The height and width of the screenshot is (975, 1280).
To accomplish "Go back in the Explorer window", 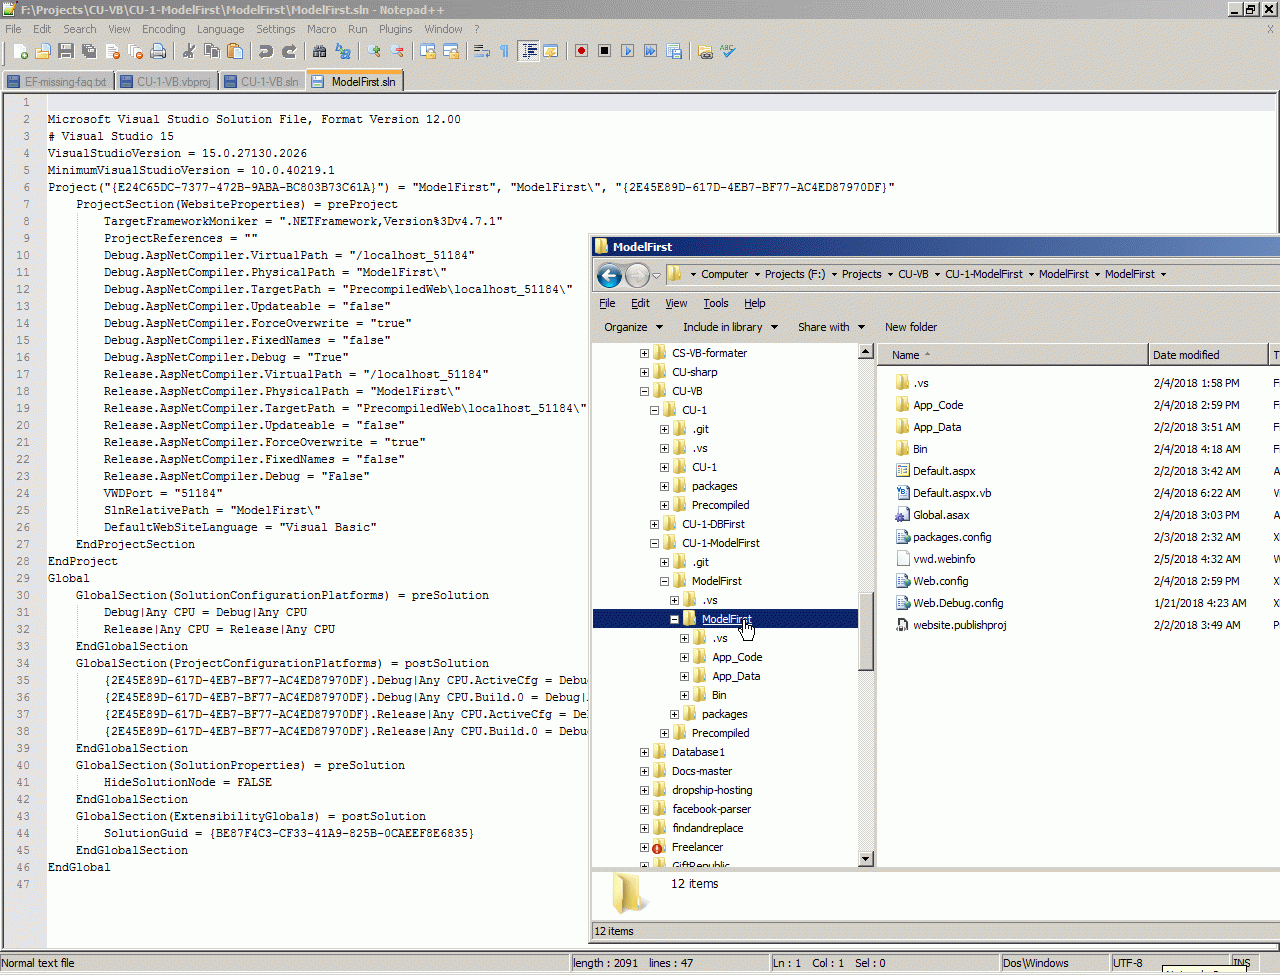I will click(609, 274).
